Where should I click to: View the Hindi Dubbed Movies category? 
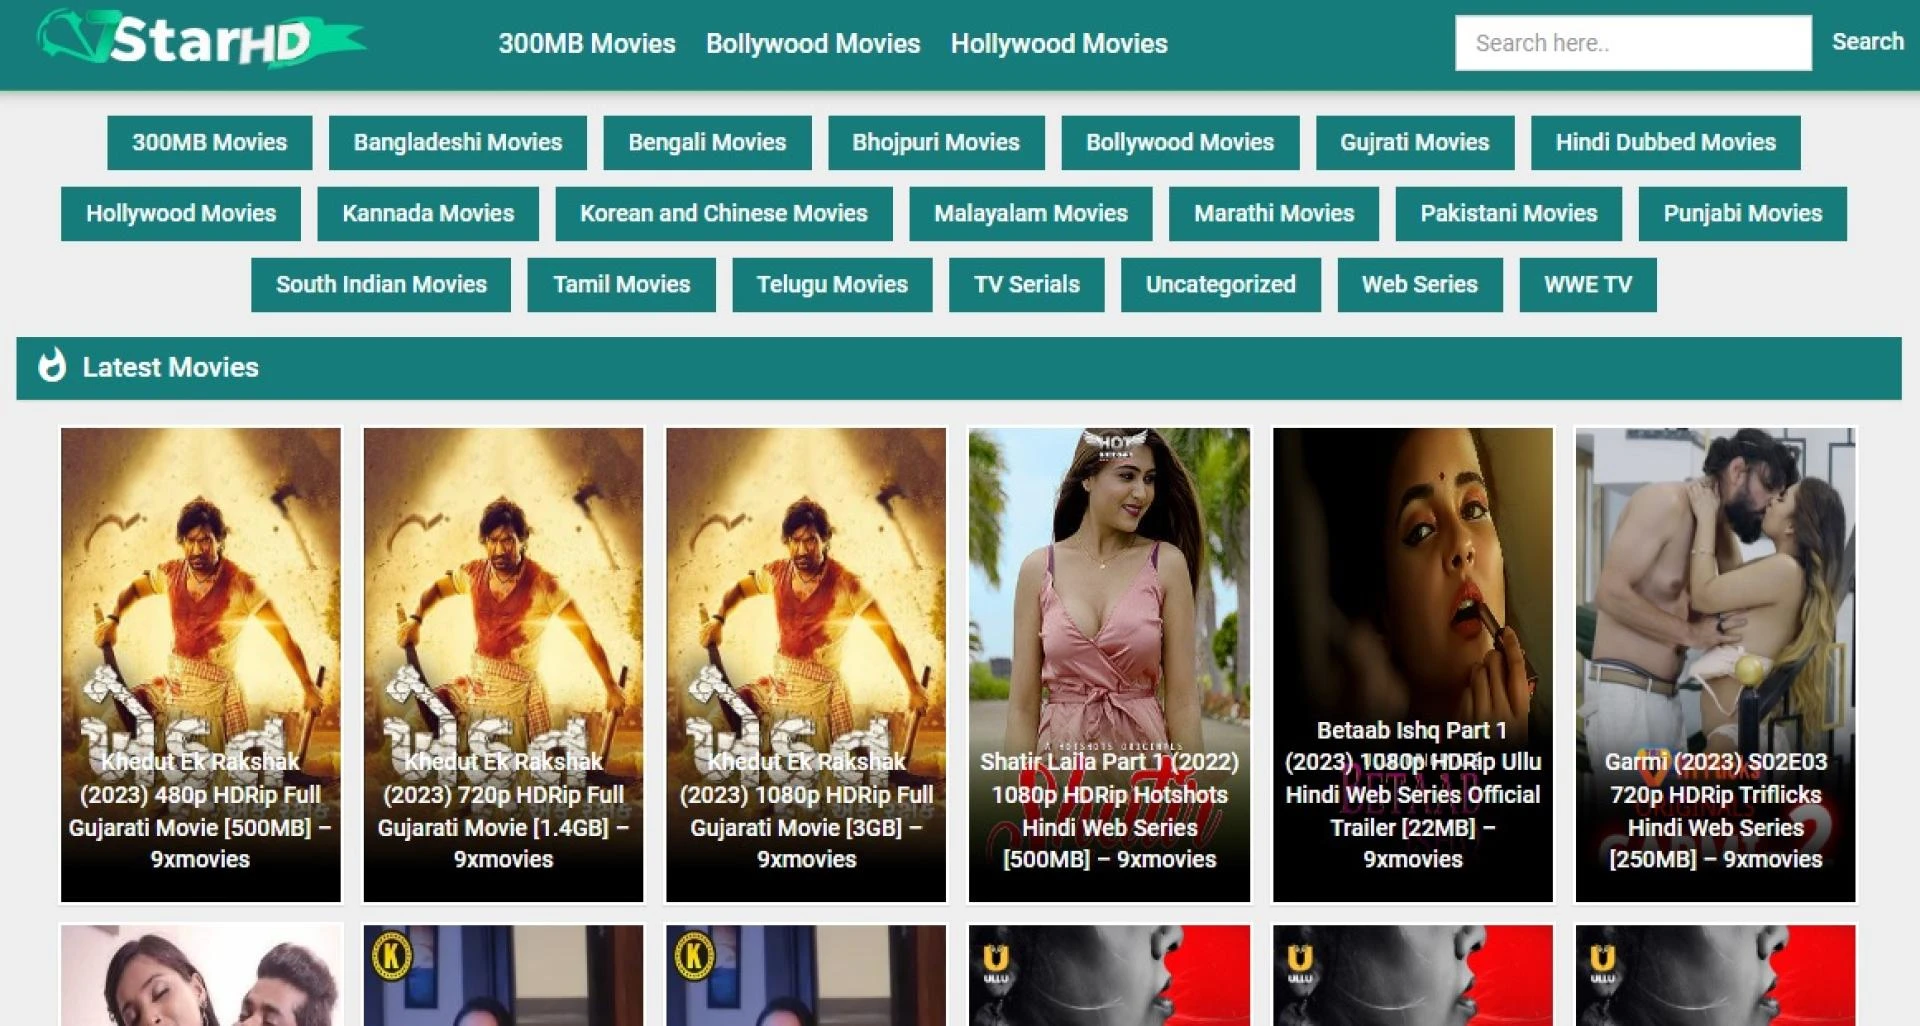tap(1666, 142)
